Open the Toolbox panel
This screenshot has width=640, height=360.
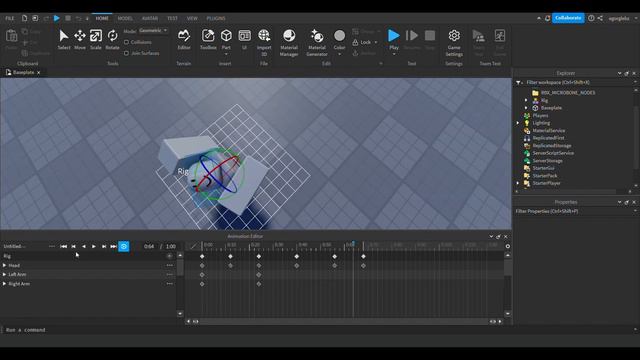click(208, 40)
